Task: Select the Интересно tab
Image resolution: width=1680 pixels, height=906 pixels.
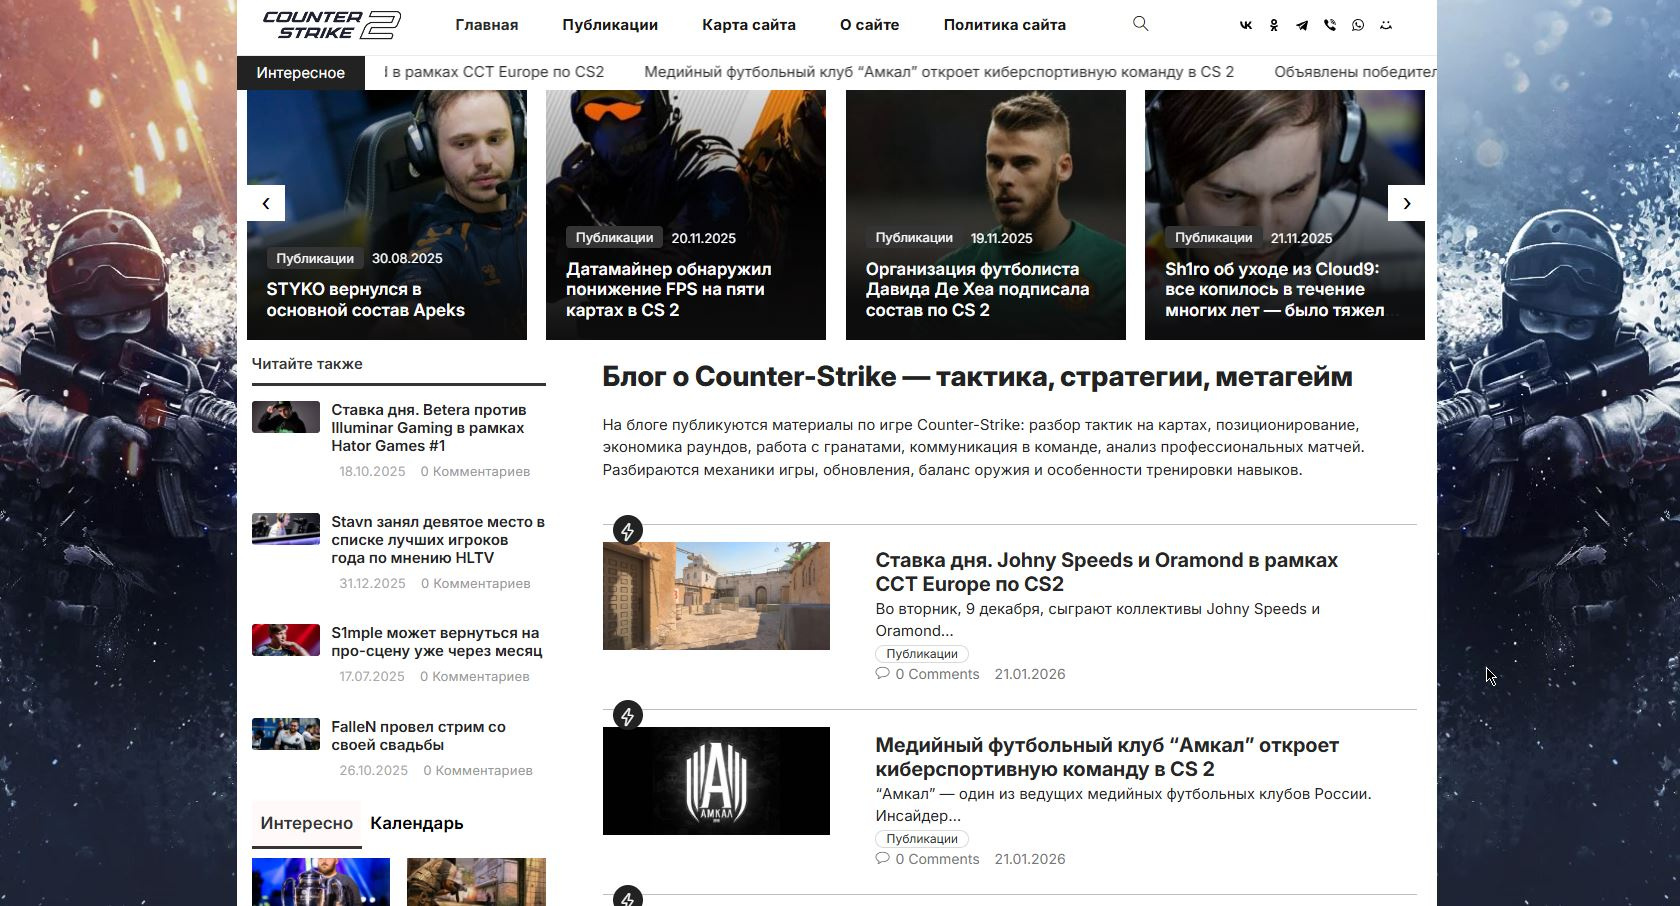Action: click(x=306, y=823)
